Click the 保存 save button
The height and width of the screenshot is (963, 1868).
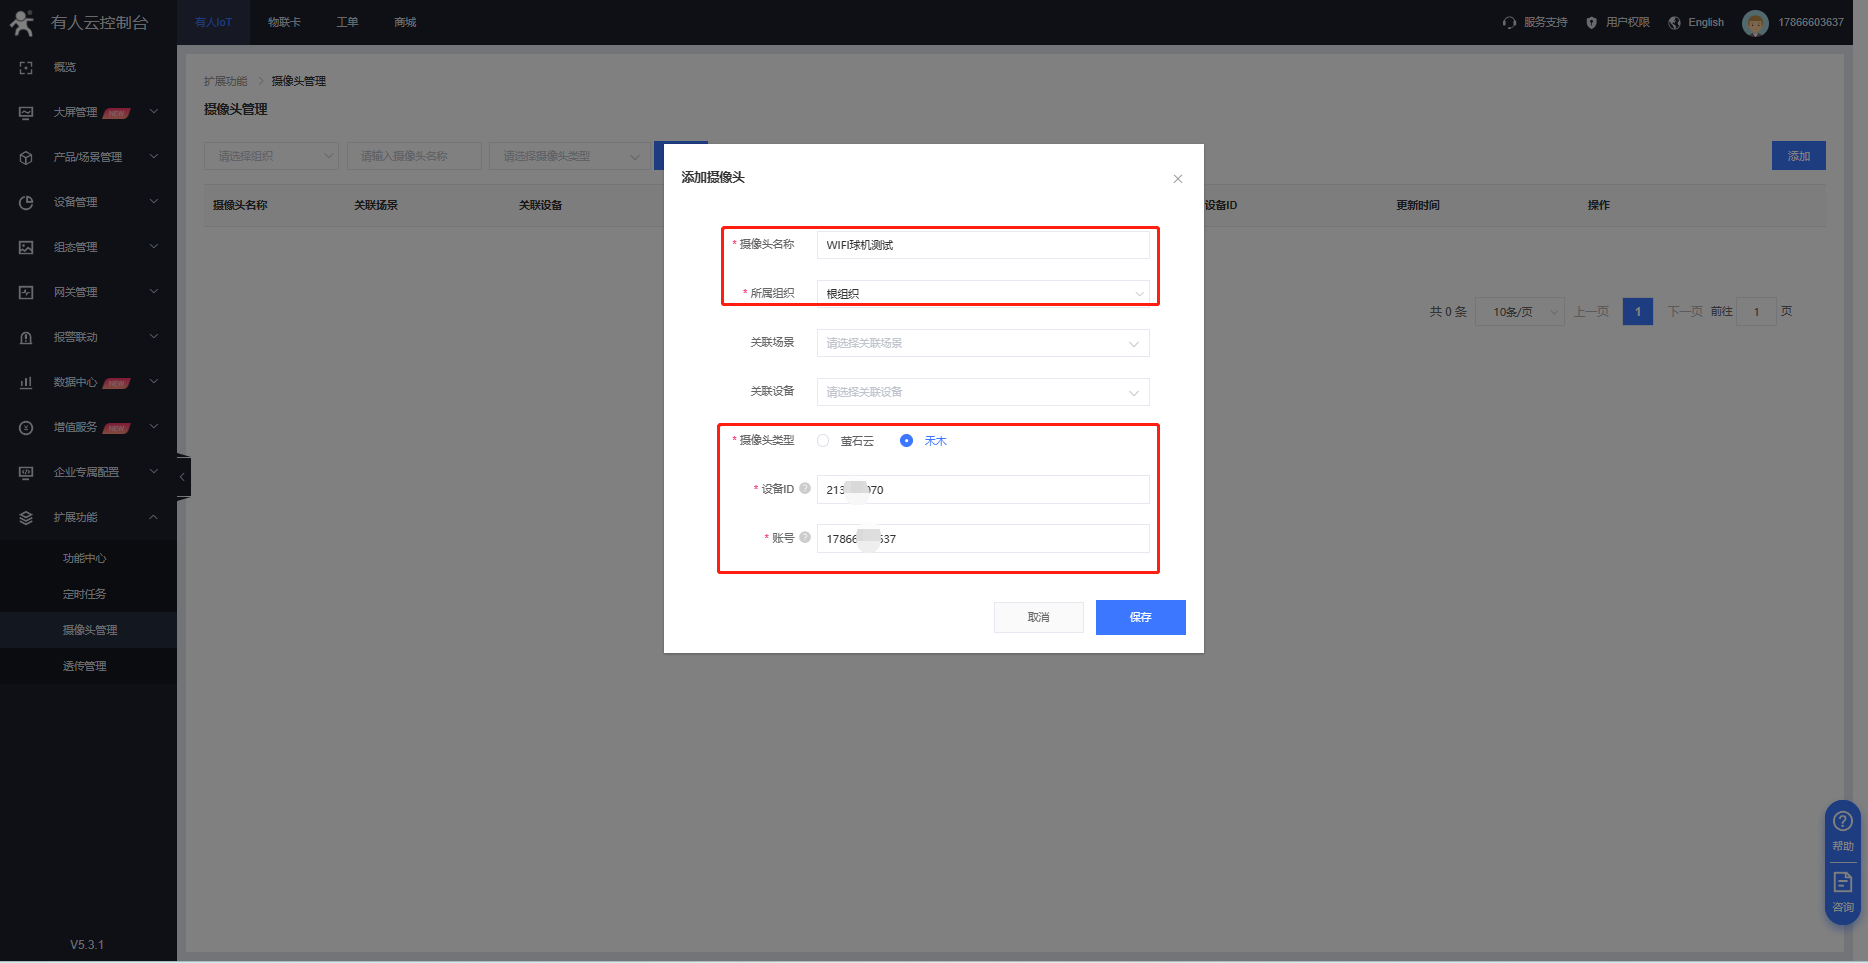click(1140, 617)
